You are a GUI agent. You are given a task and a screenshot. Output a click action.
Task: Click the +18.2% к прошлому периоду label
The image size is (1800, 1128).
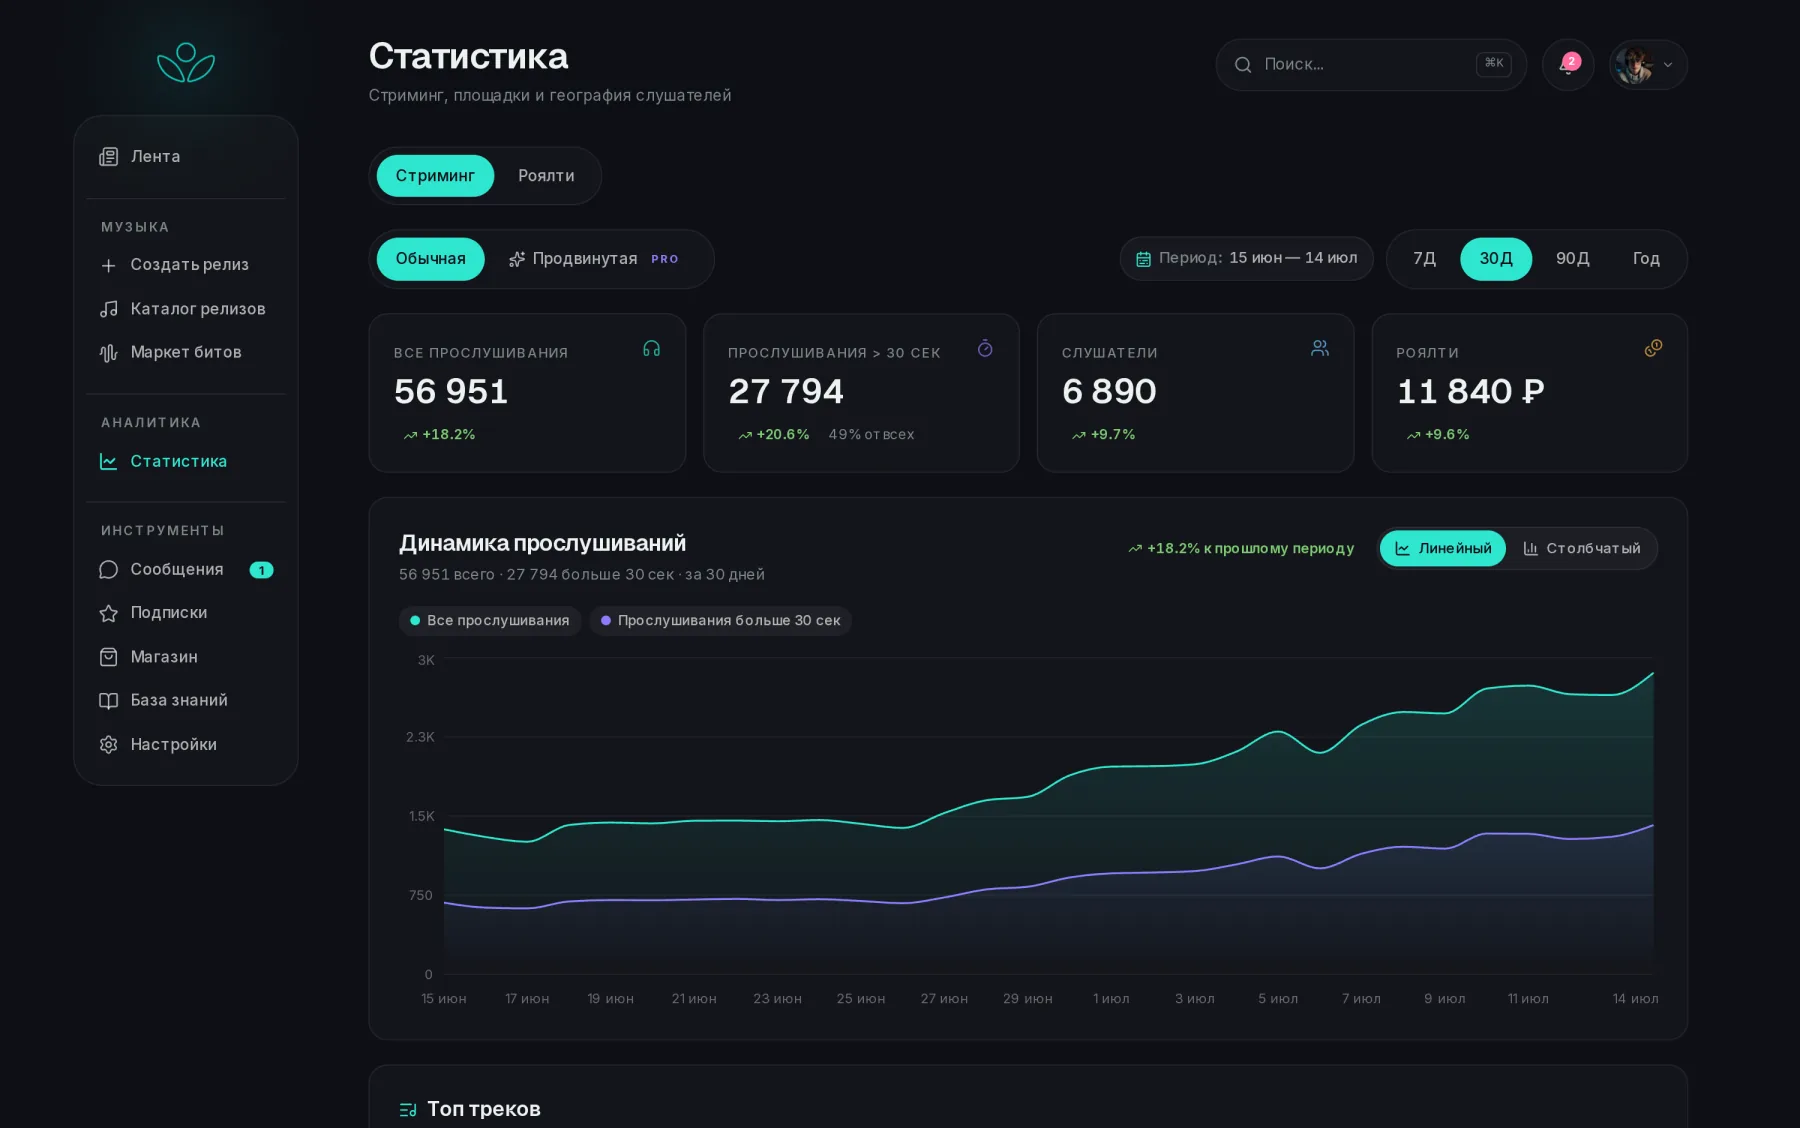[x=1241, y=548]
